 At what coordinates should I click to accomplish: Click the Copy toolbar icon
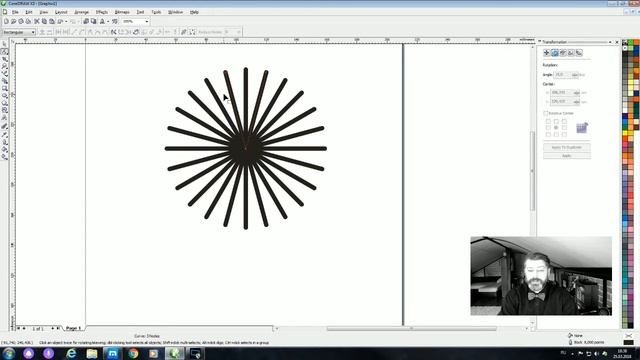click(x=44, y=21)
